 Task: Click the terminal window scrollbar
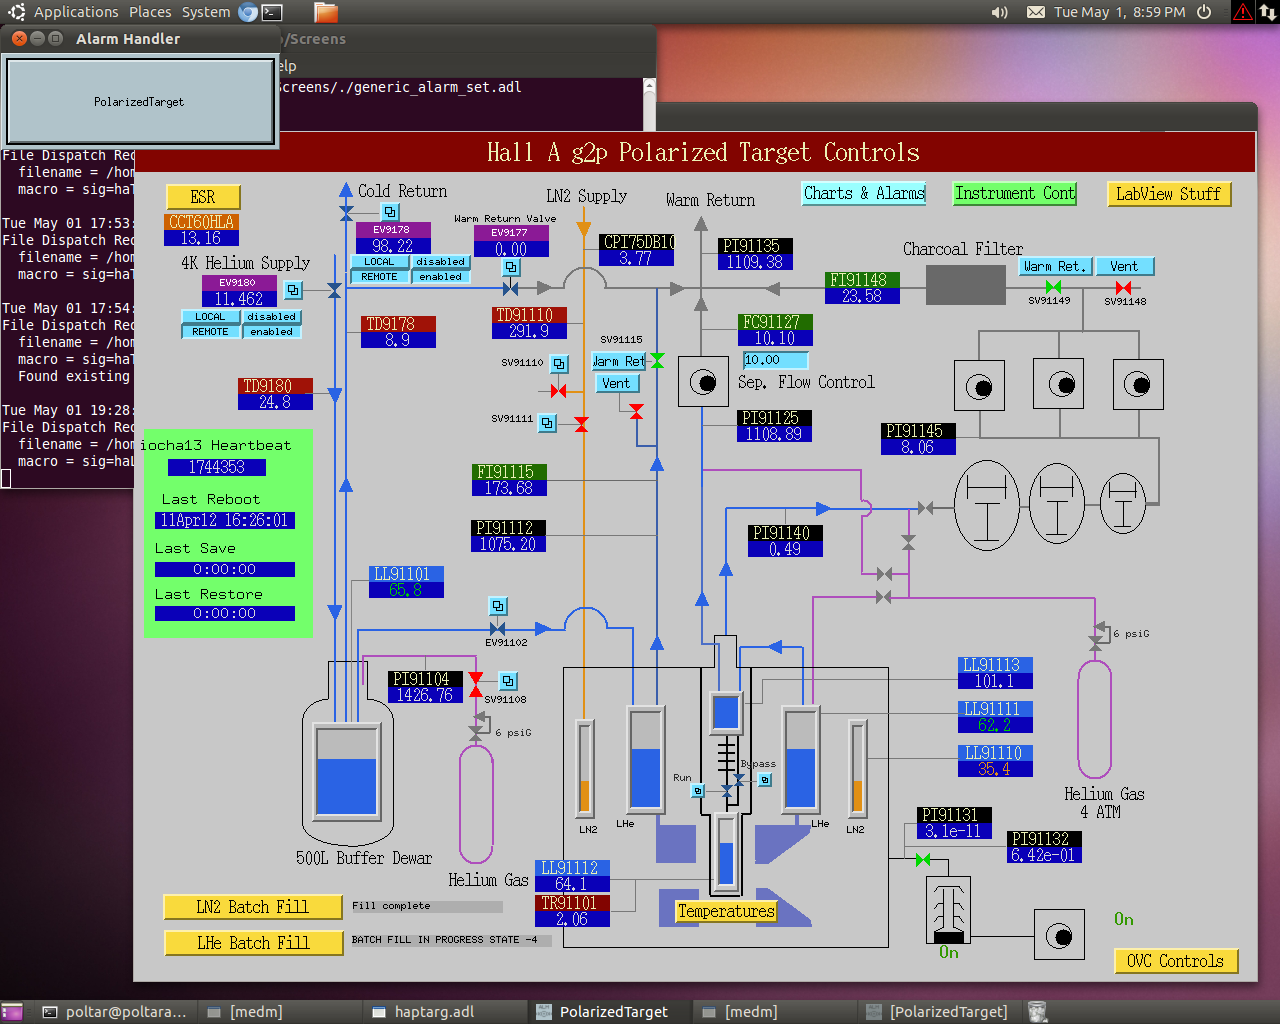click(x=649, y=104)
